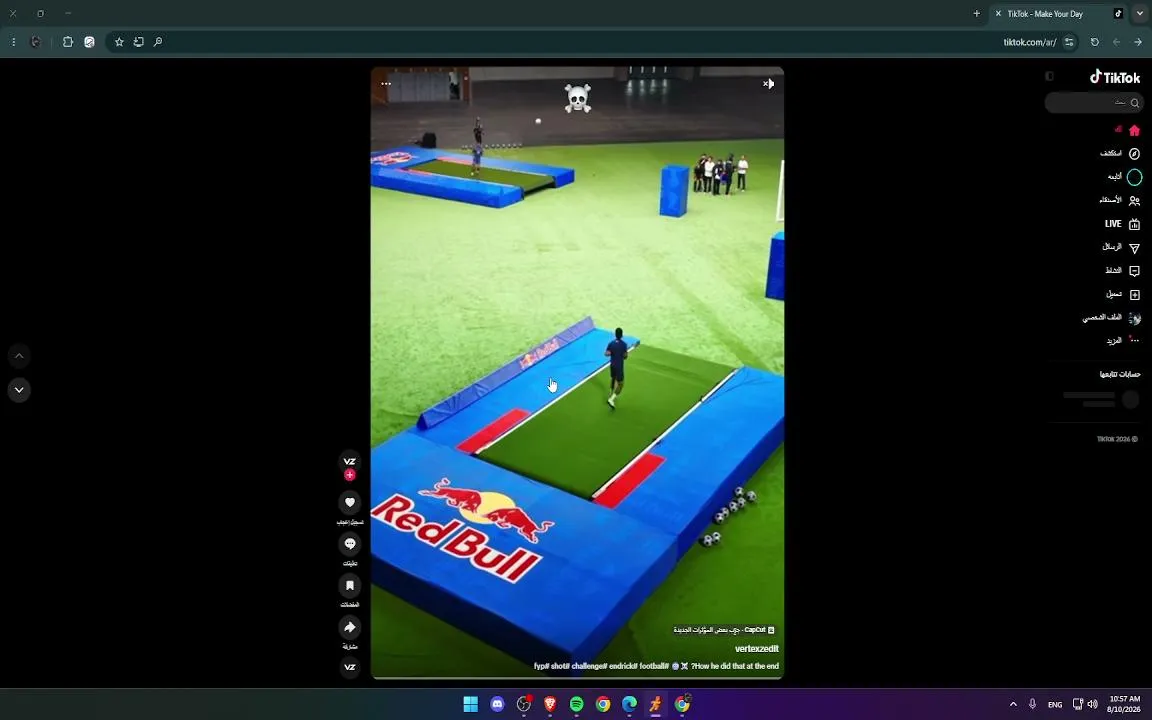Open the #football hashtag

pos(653,666)
